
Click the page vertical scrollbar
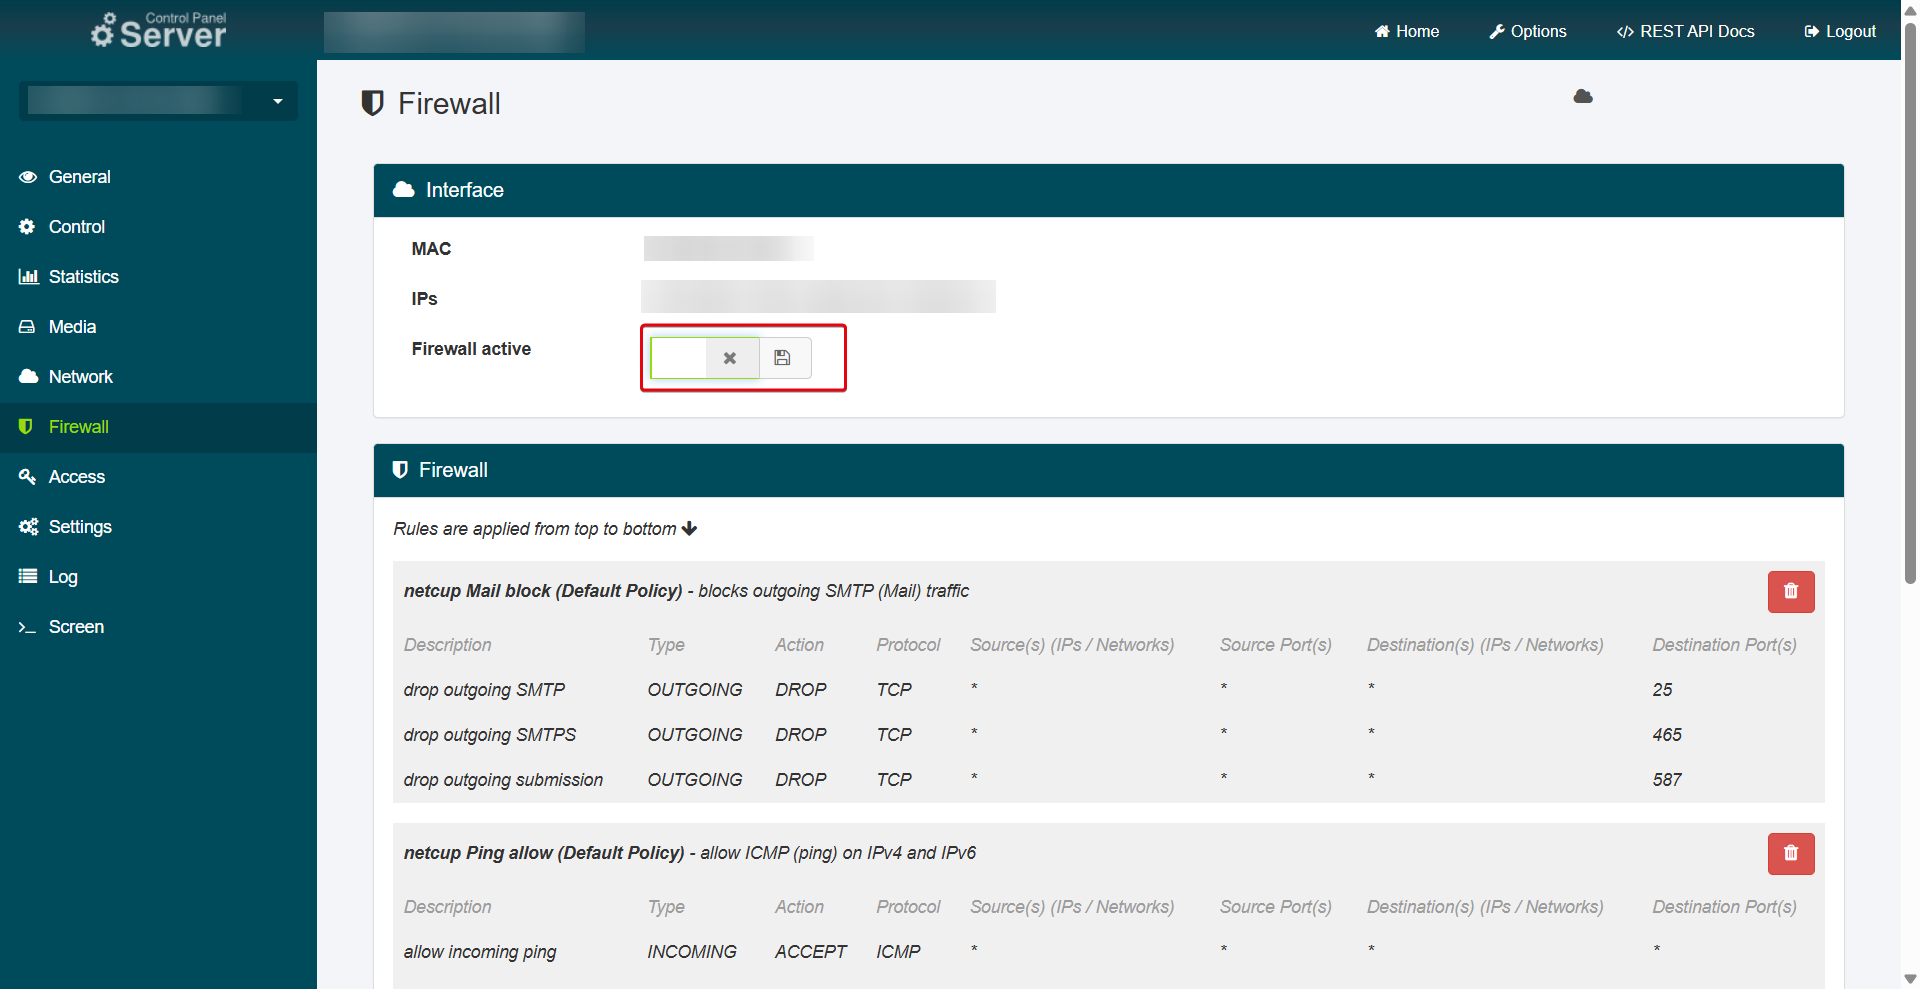click(1910, 300)
